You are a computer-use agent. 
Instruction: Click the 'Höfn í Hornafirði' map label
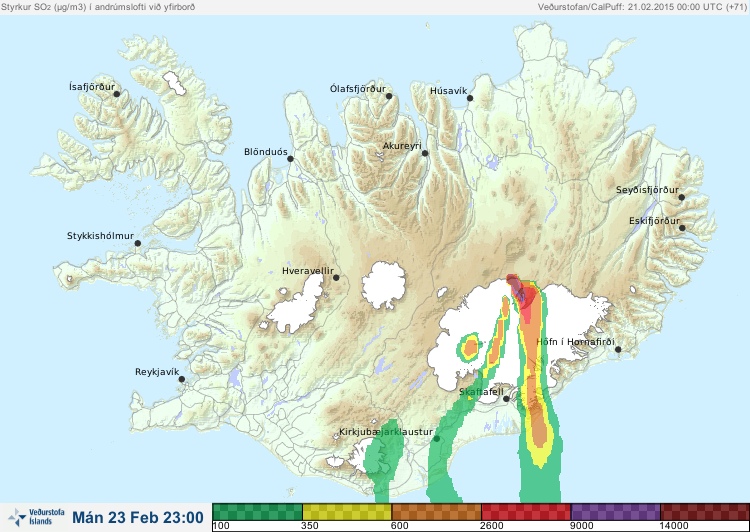point(575,342)
